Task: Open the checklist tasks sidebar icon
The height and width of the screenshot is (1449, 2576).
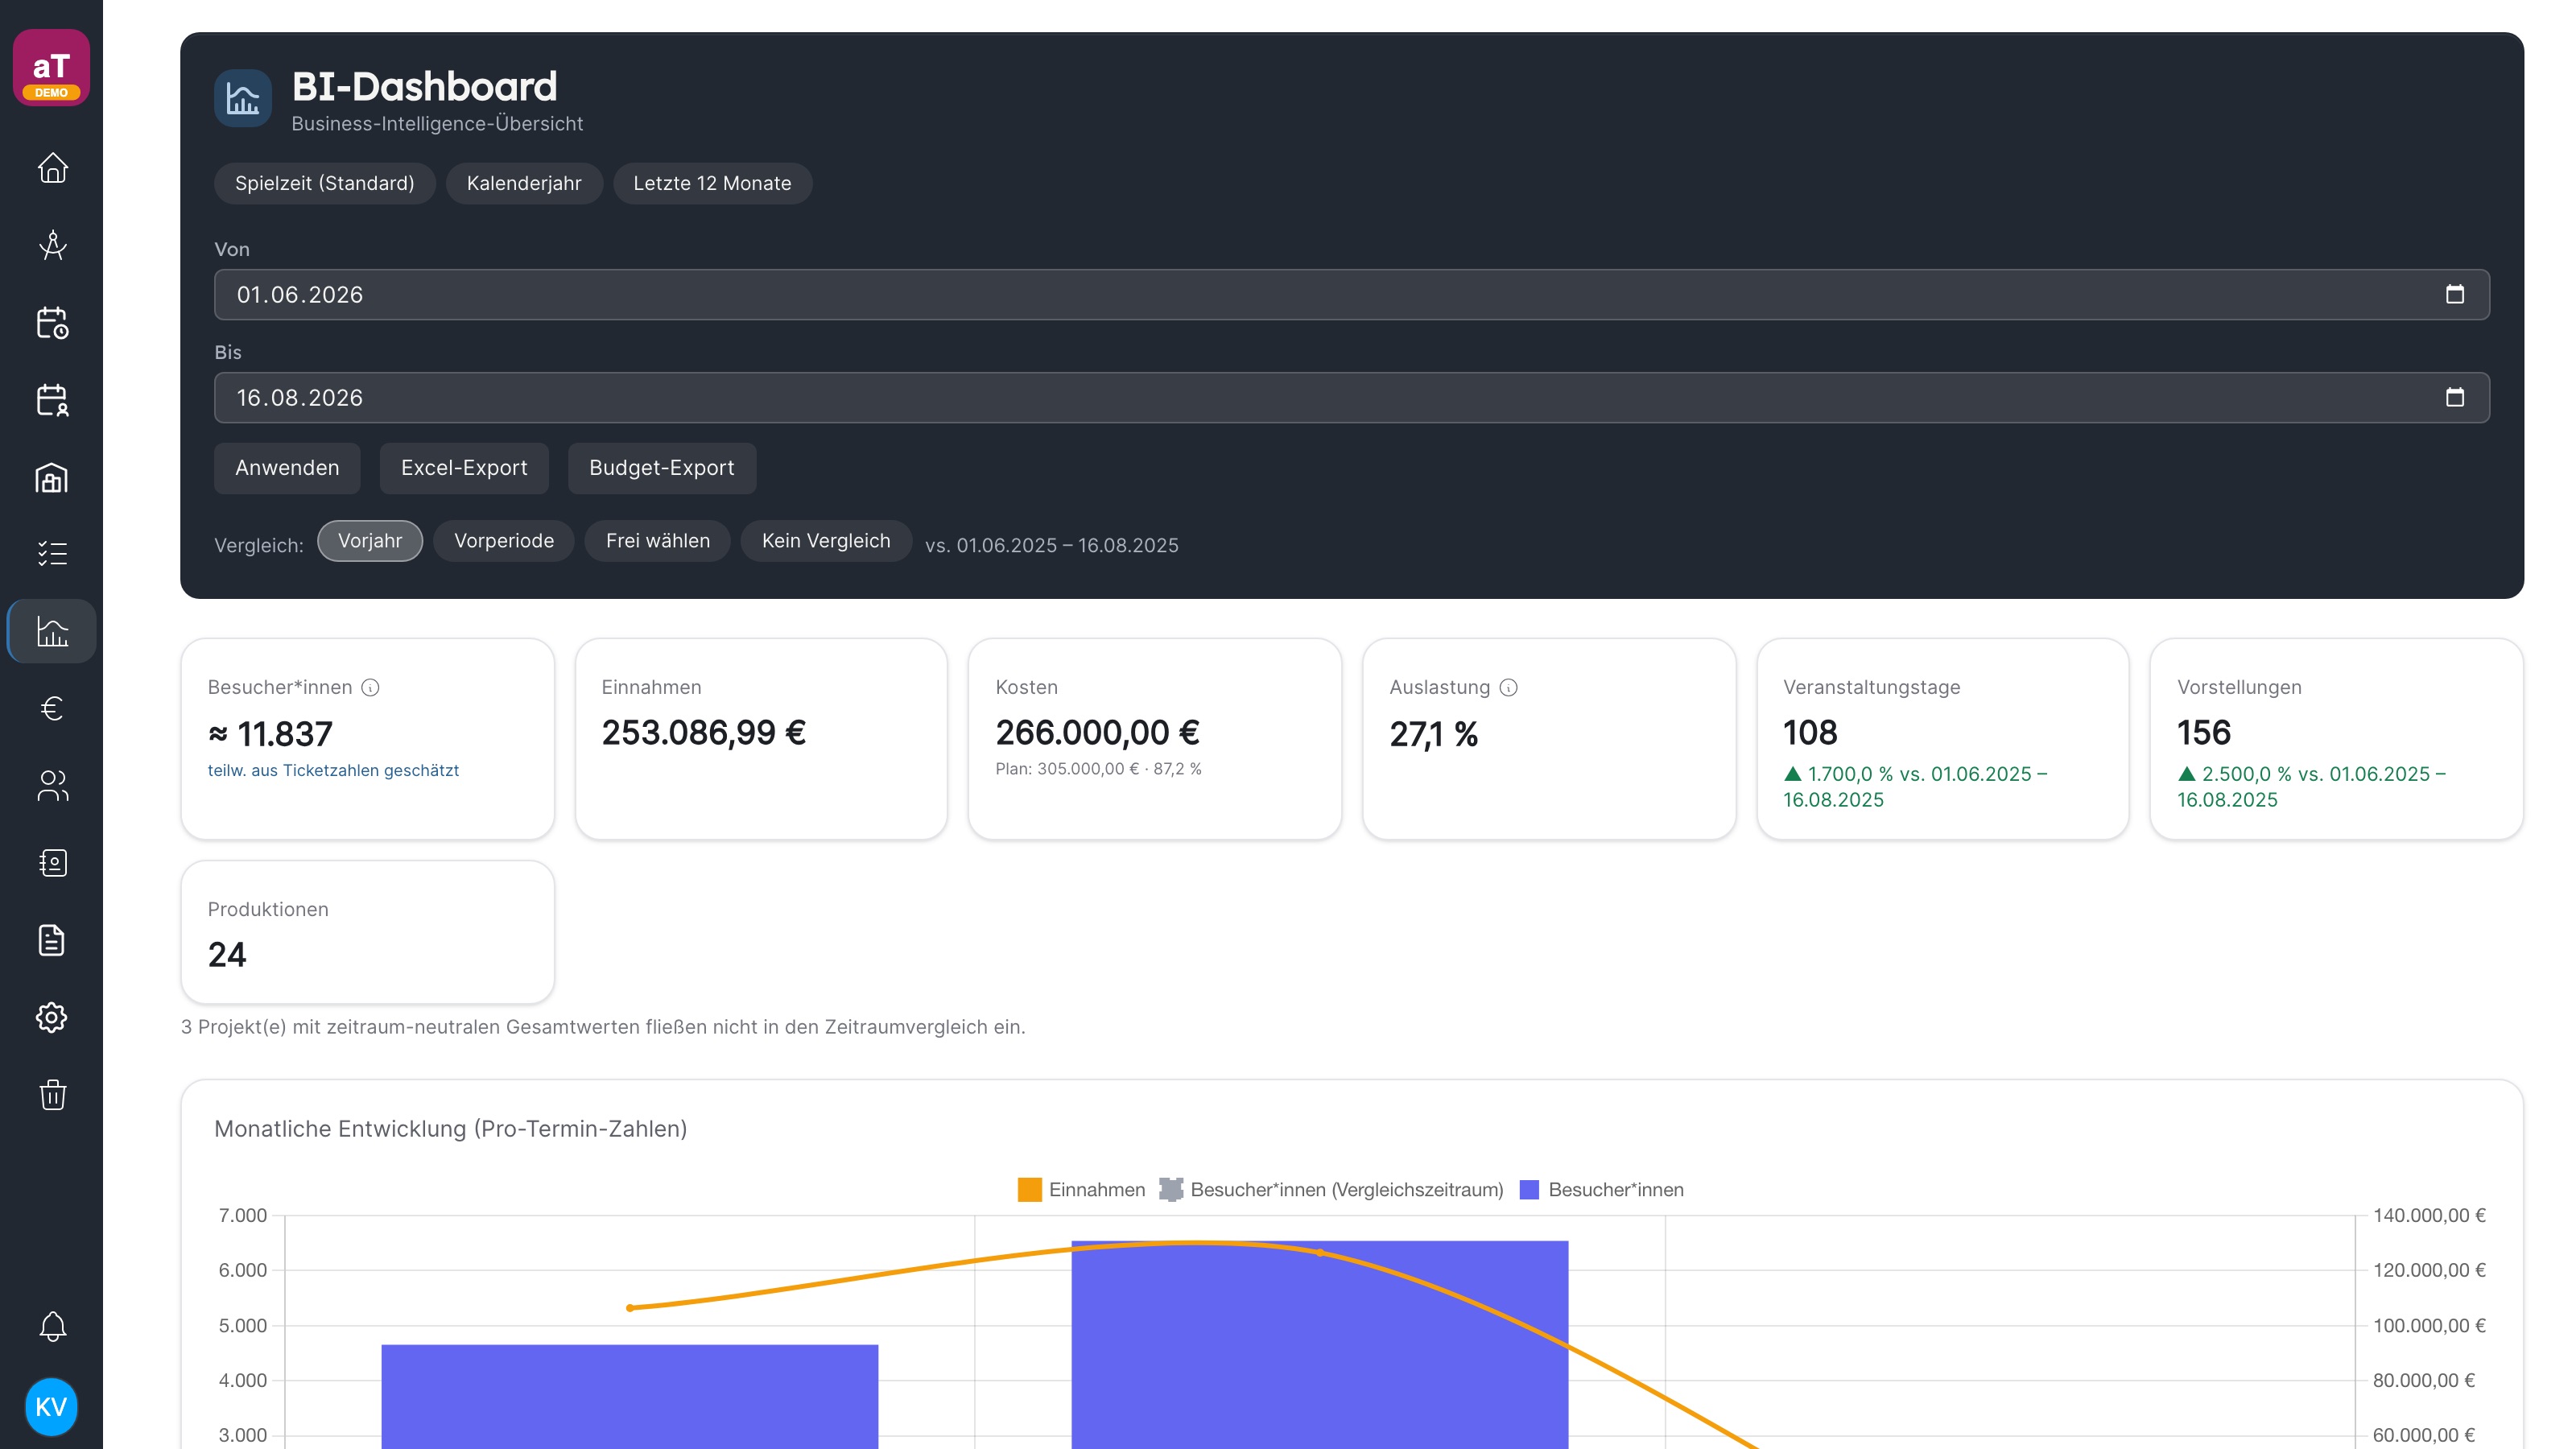Action: 52,554
